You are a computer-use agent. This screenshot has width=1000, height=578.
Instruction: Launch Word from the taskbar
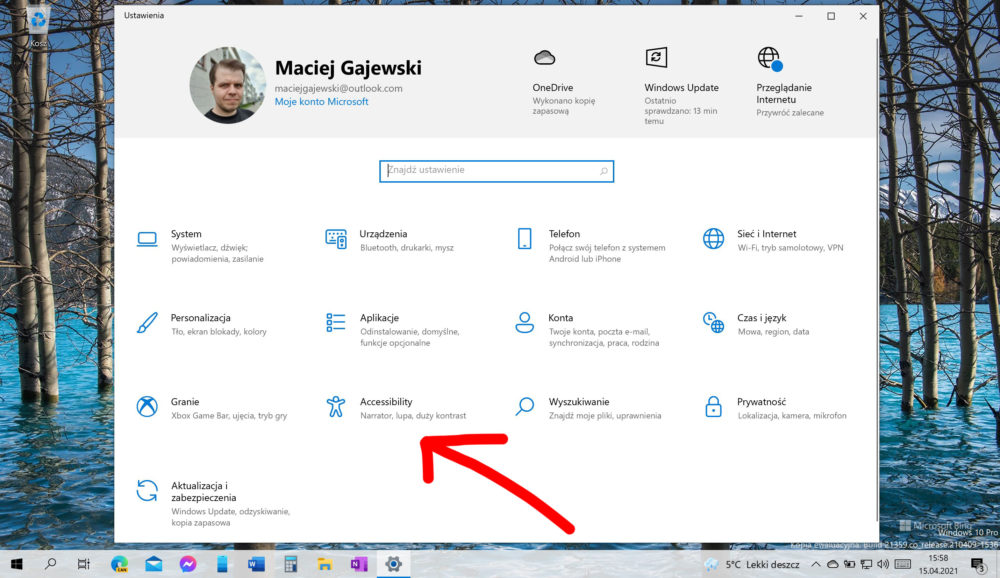256,564
